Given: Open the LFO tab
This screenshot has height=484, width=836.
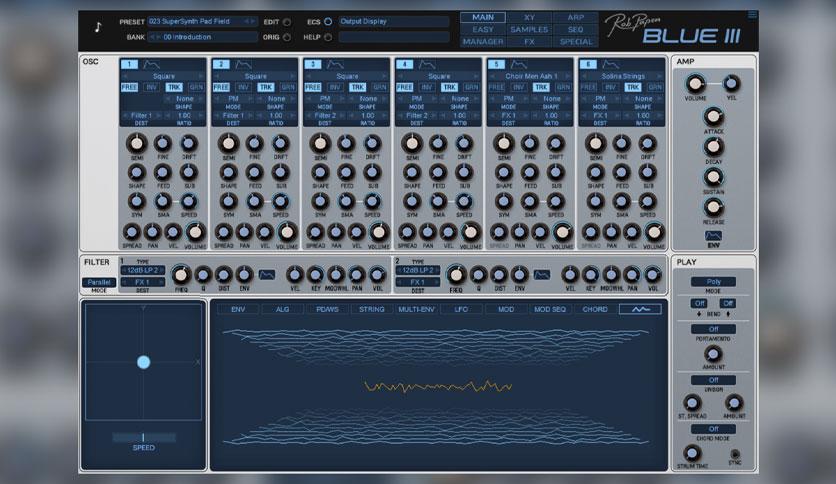Looking at the screenshot, I should 461,309.
